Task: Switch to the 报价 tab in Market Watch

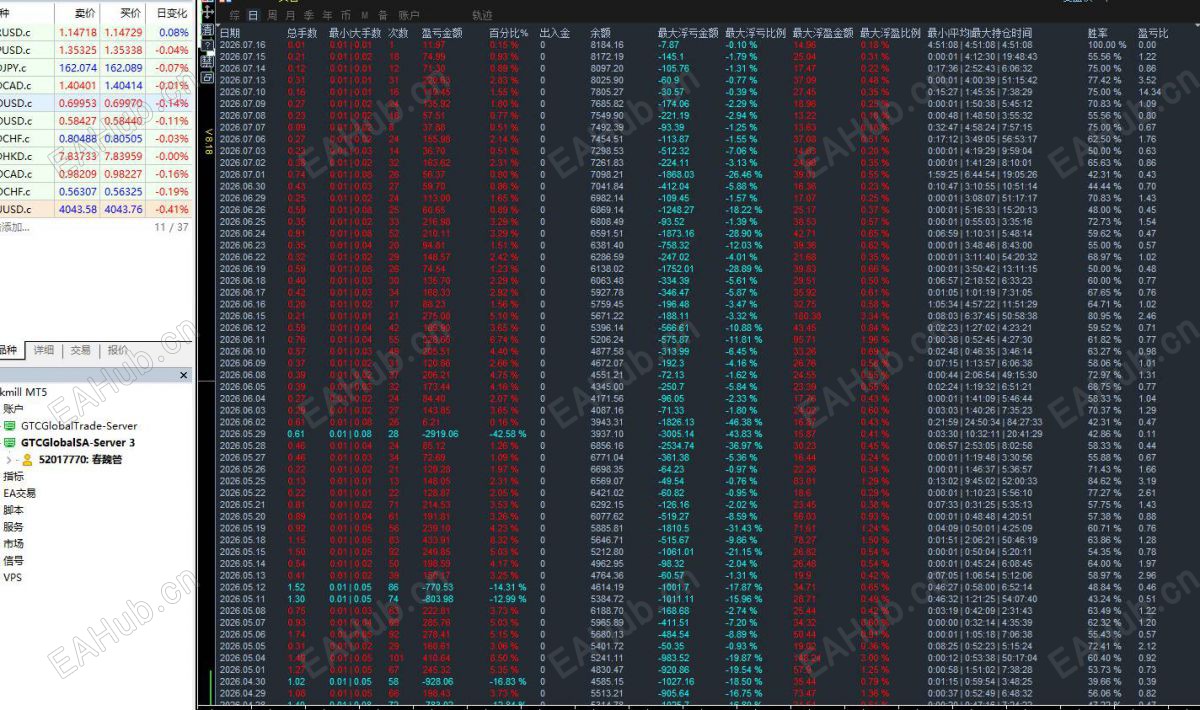Action: pos(118,350)
